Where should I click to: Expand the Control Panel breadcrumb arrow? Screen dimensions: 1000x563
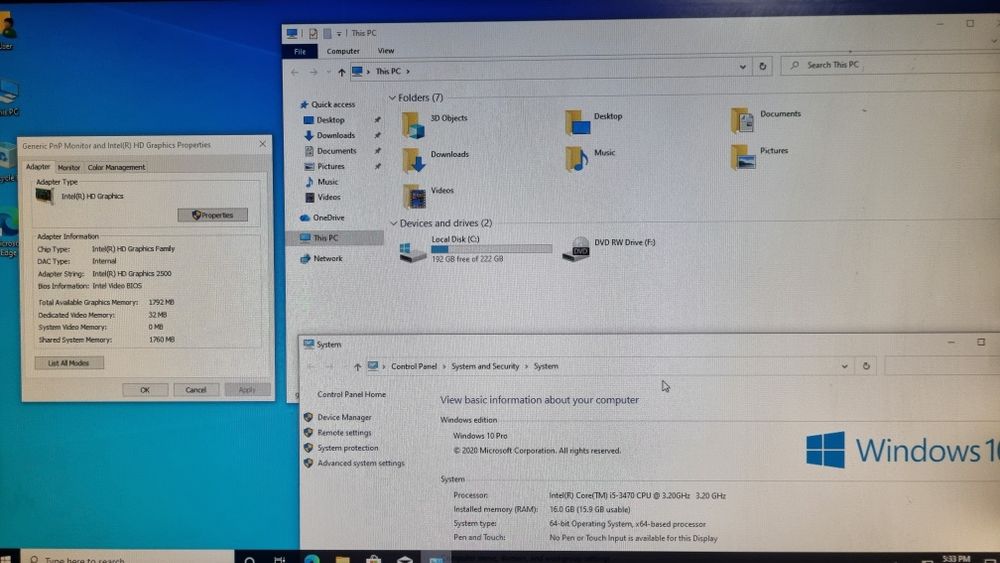[445, 367]
